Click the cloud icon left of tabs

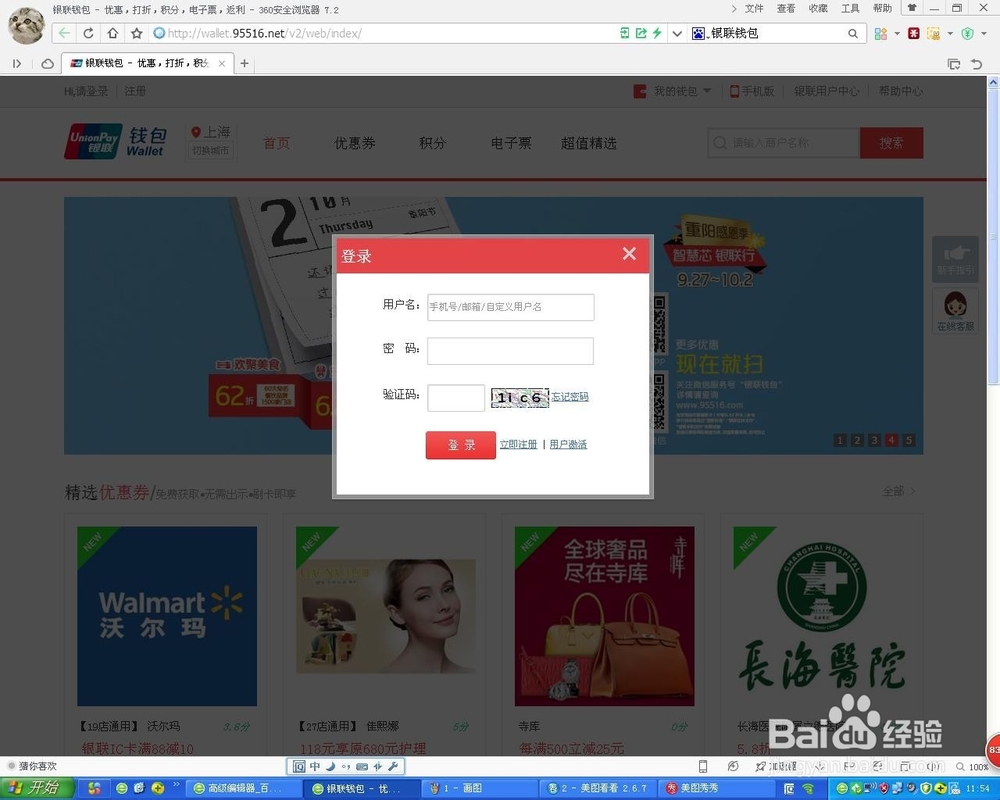pos(47,63)
